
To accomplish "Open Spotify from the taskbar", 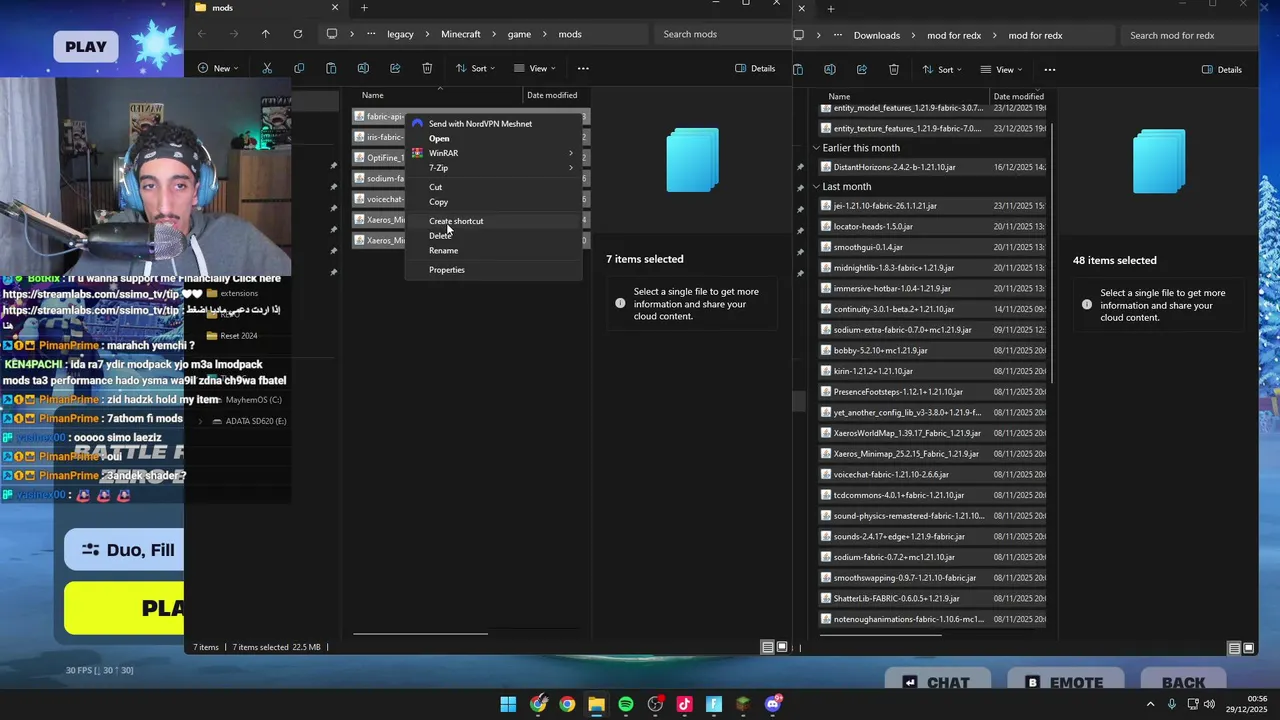I will click(626, 704).
